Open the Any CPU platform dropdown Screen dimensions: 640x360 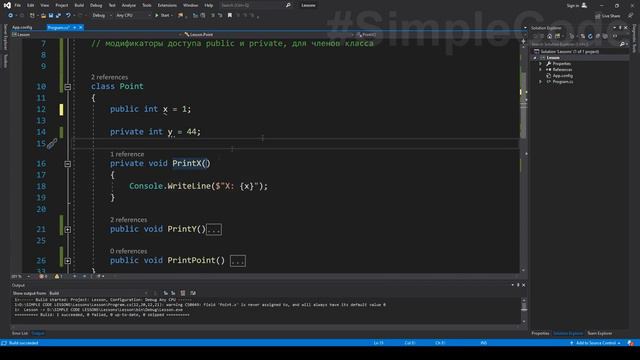coord(133,16)
